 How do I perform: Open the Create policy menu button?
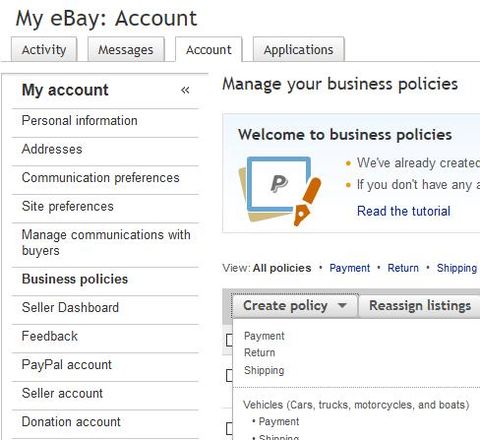click(295, 306)
